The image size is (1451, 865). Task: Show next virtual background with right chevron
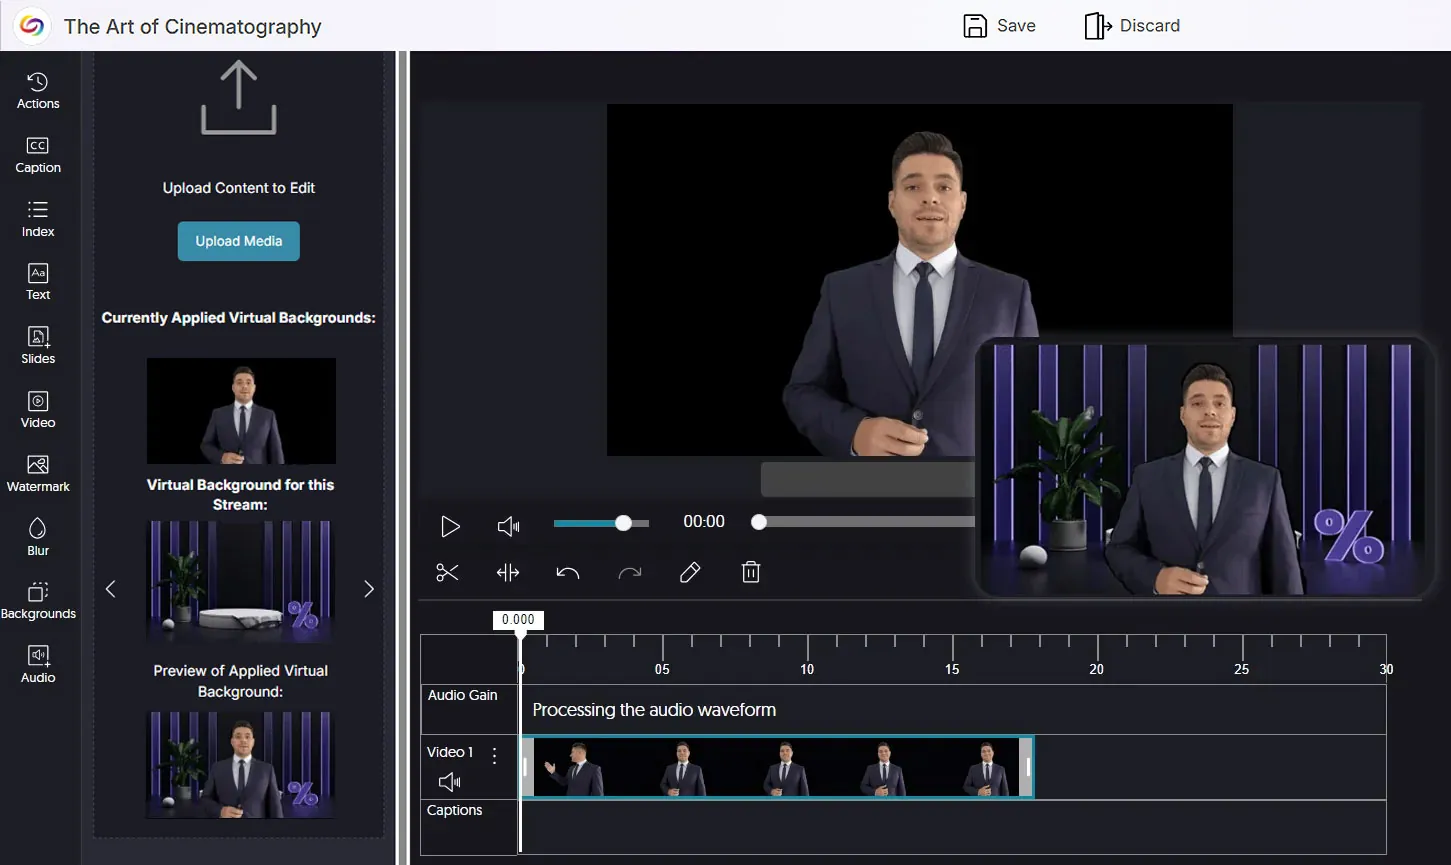(369, 589)
